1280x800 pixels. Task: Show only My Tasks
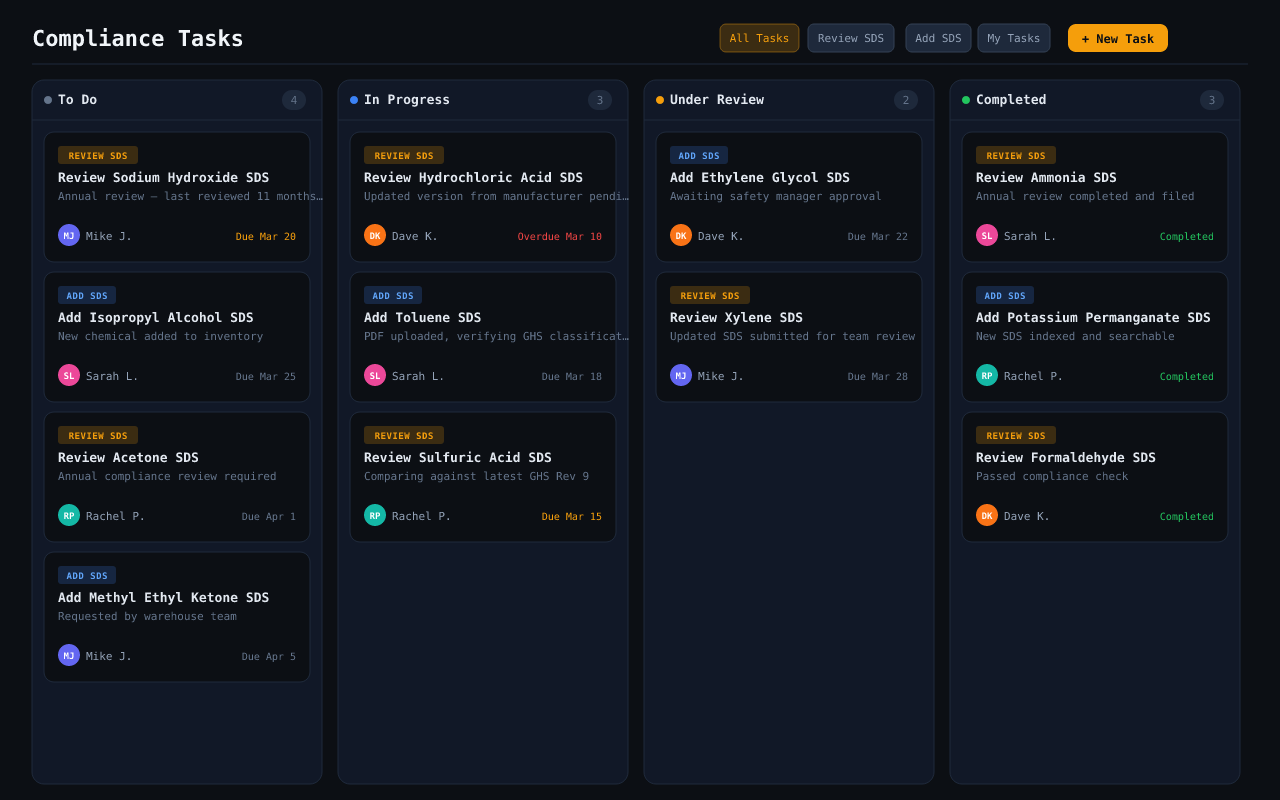pos(1013,38)
